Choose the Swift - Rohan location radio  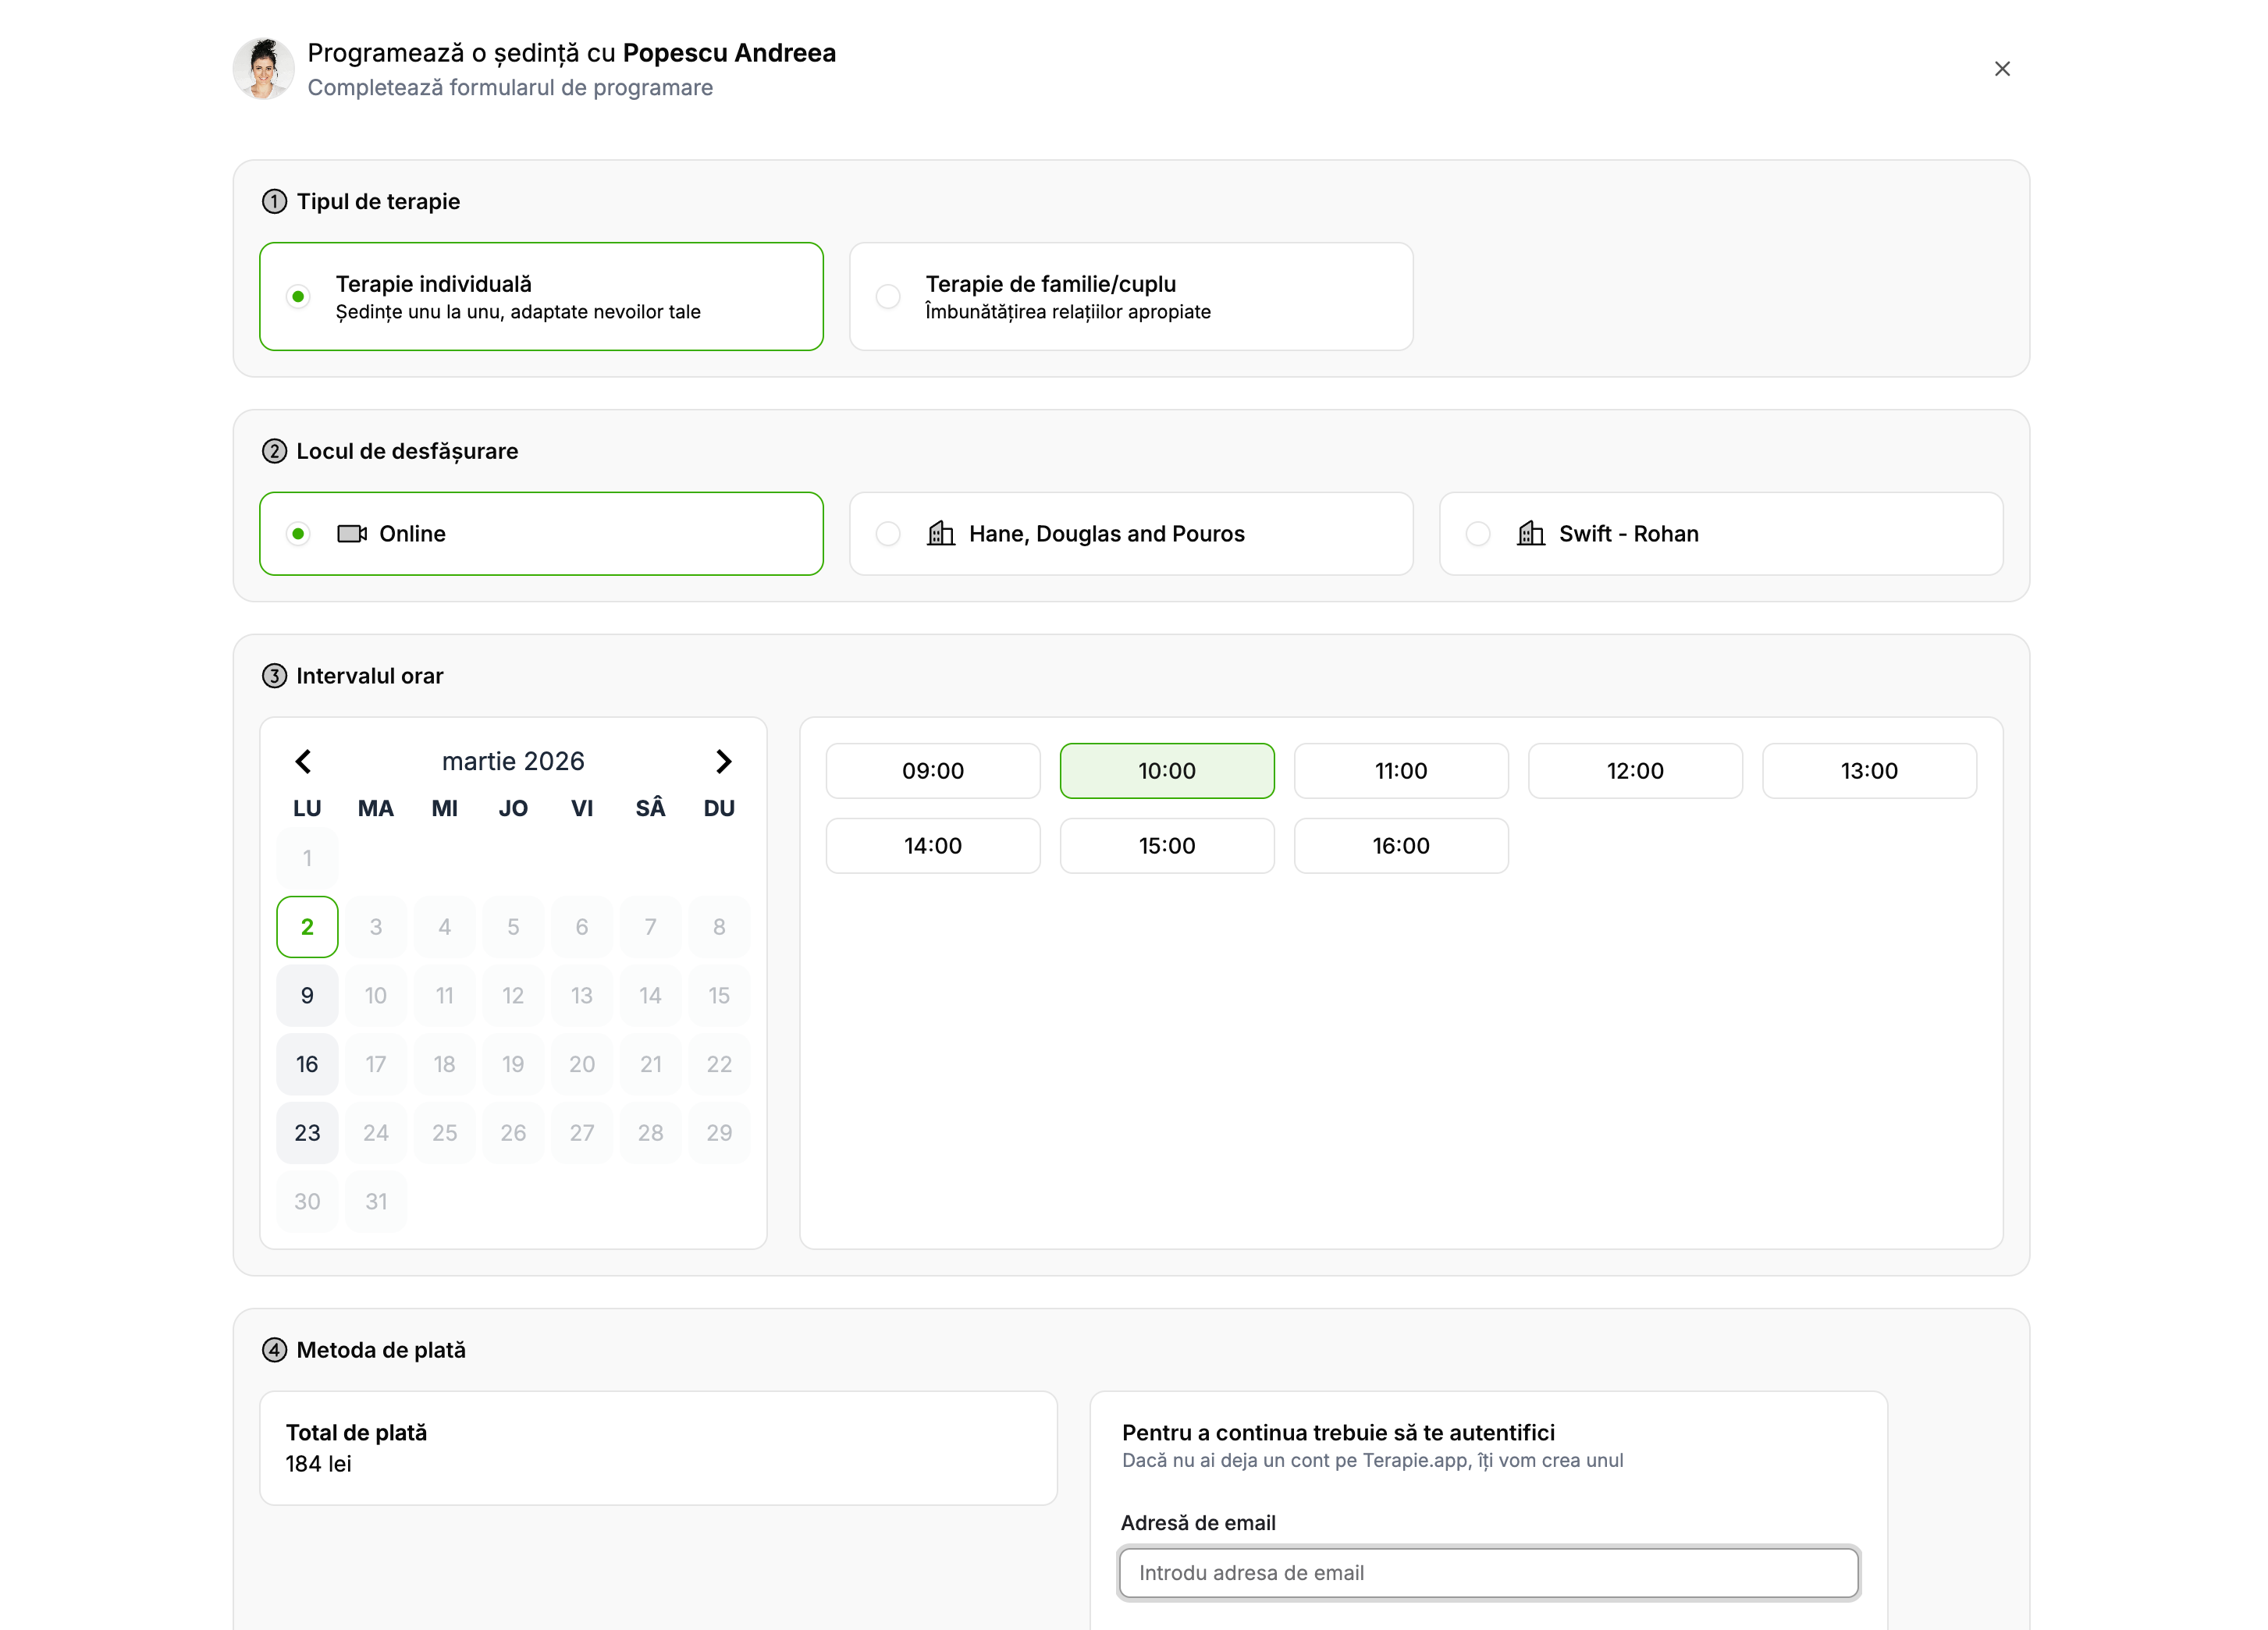(x=1478, y=534)
